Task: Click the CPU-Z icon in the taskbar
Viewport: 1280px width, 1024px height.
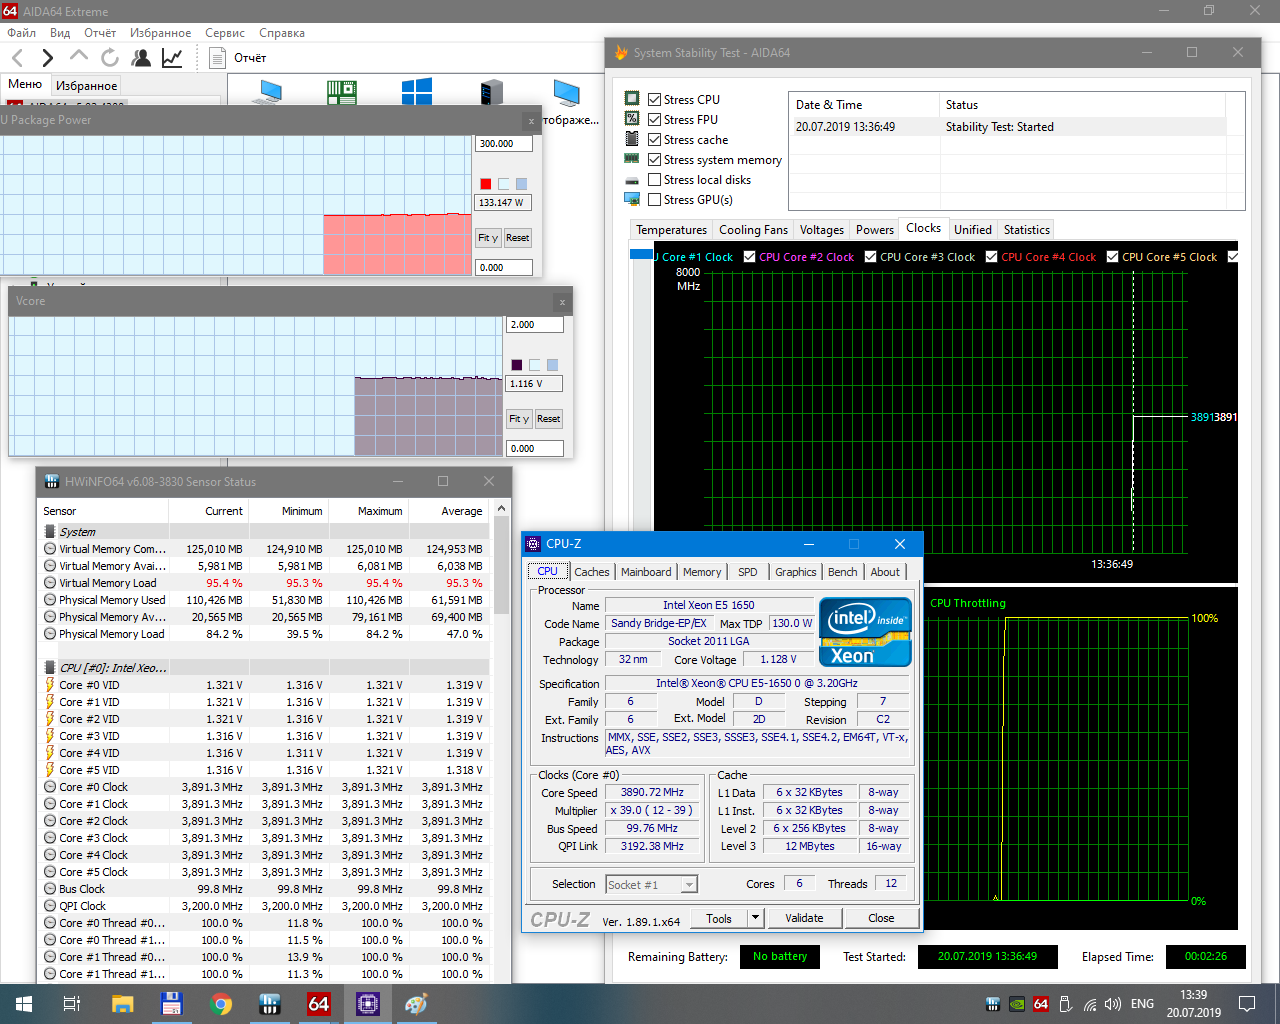Action: click(x=367, y=1003)
